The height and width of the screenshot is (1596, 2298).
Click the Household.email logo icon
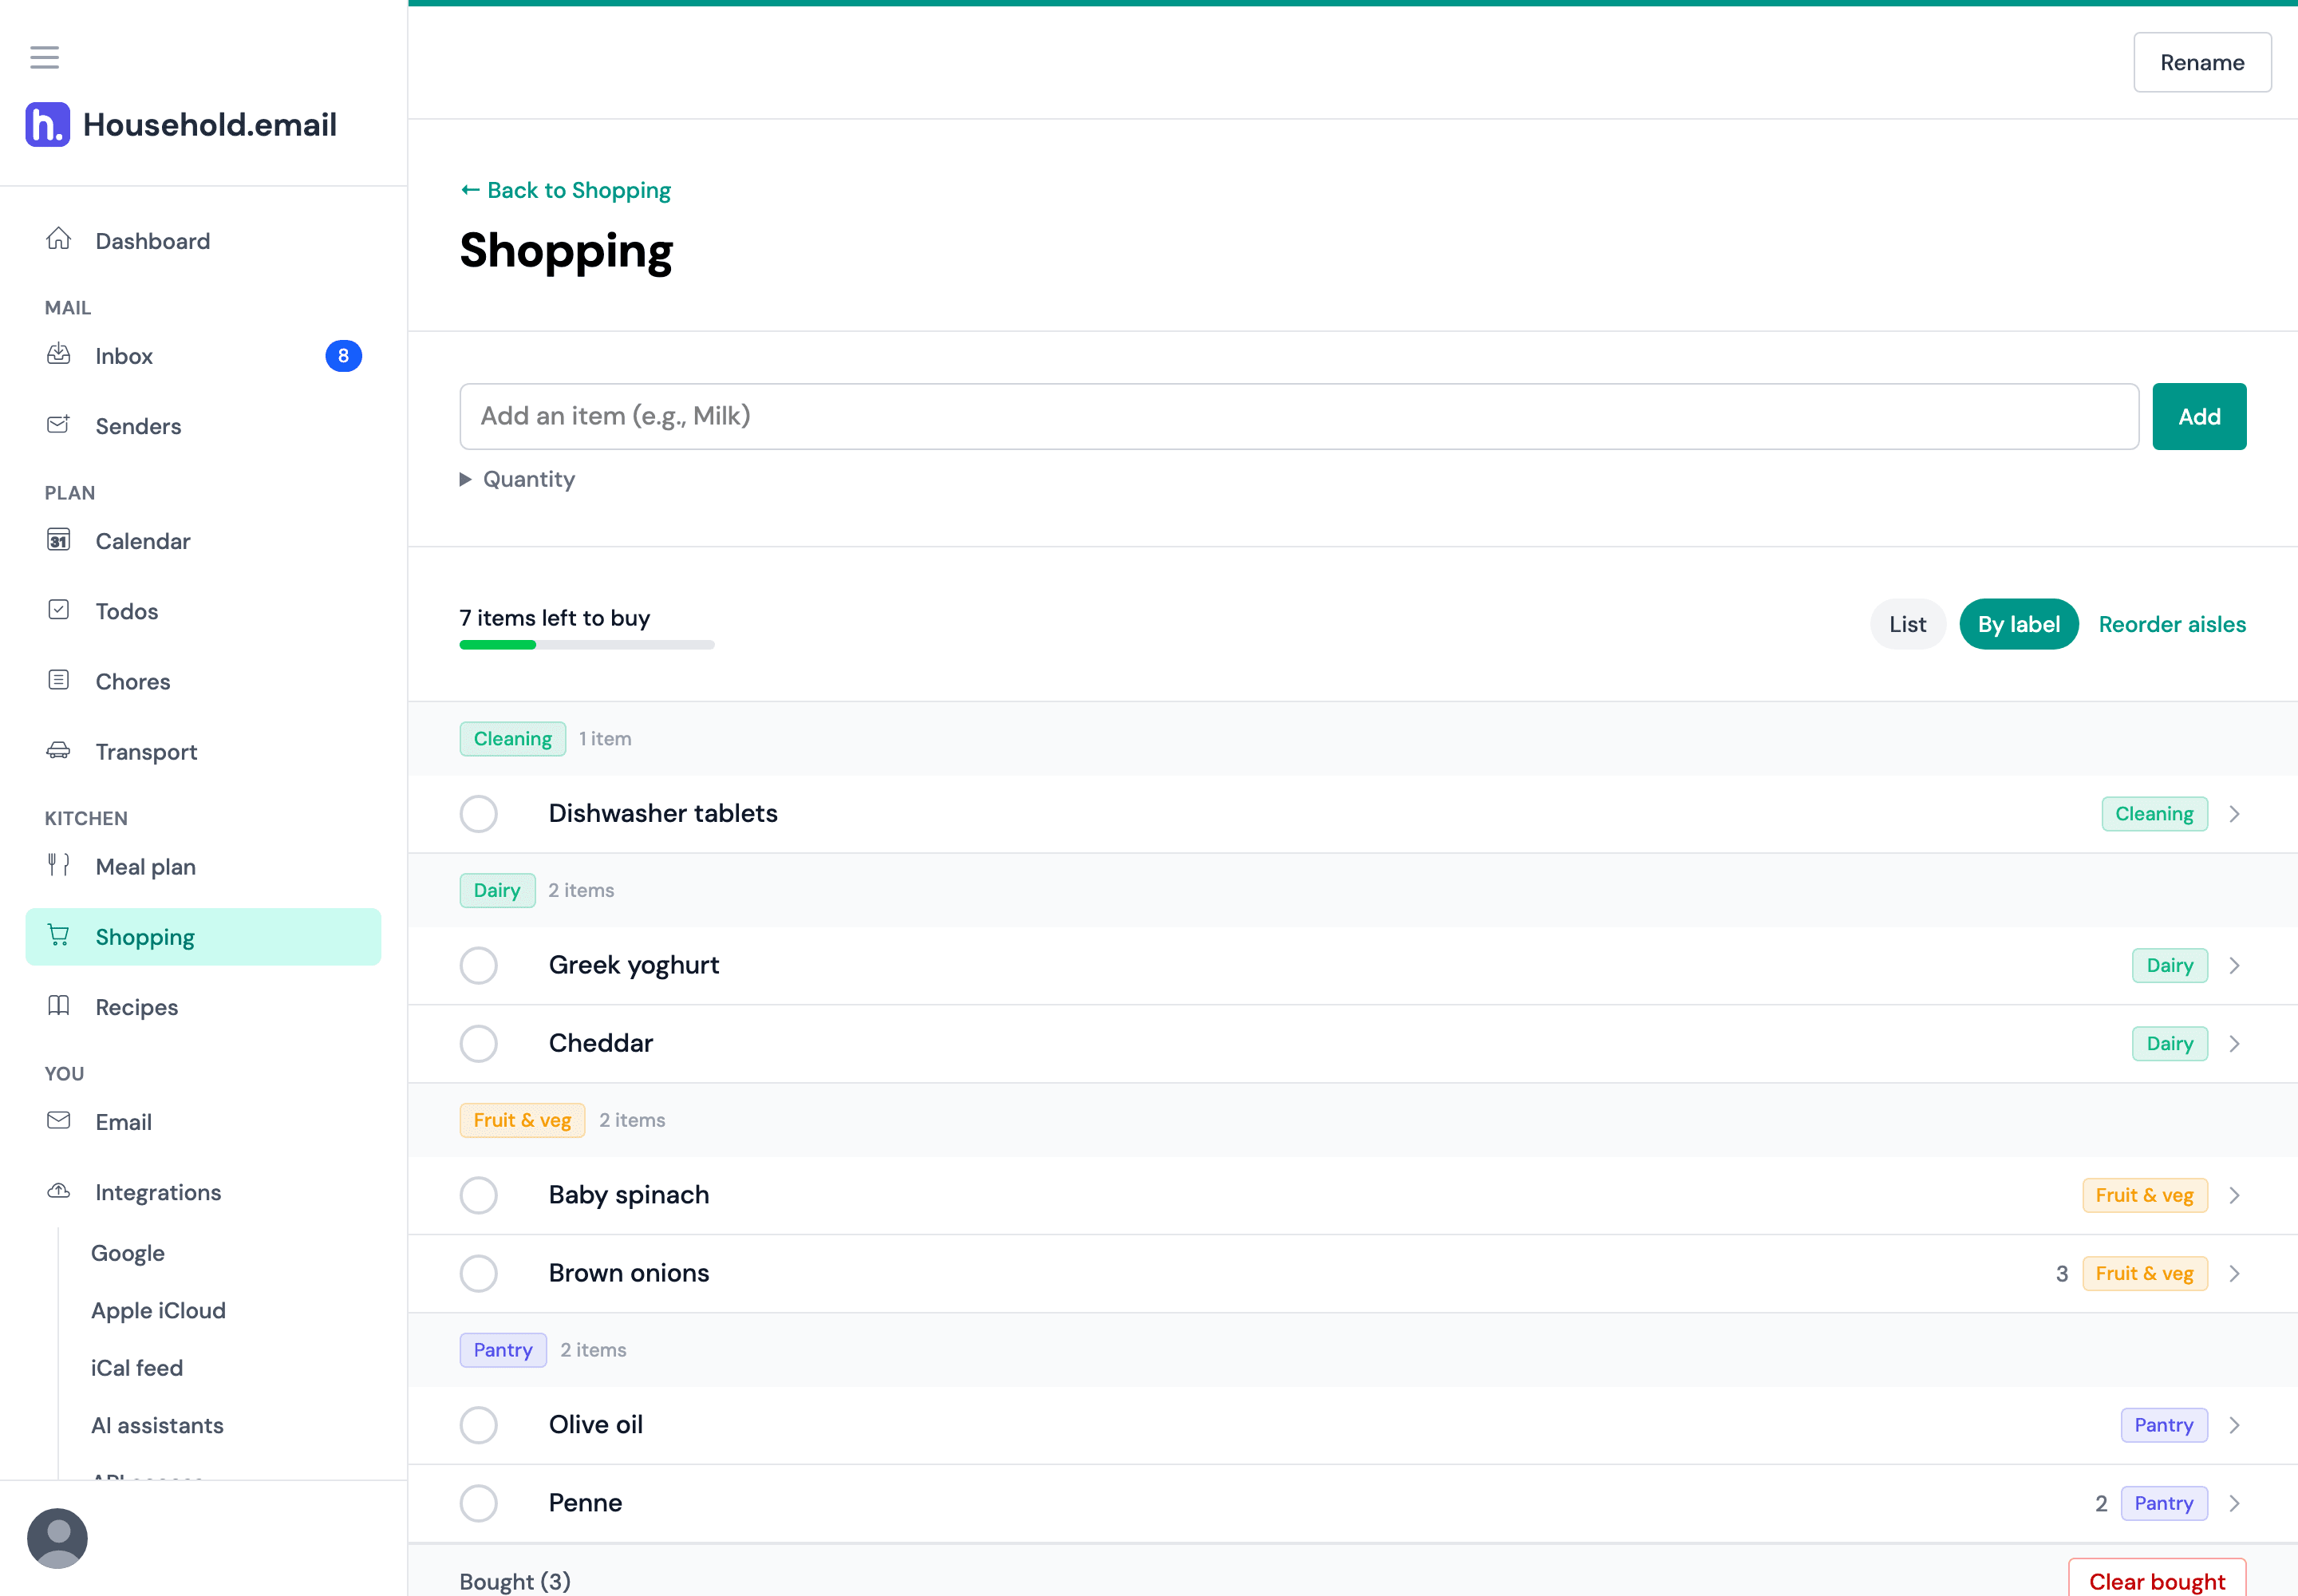[48, 125]
